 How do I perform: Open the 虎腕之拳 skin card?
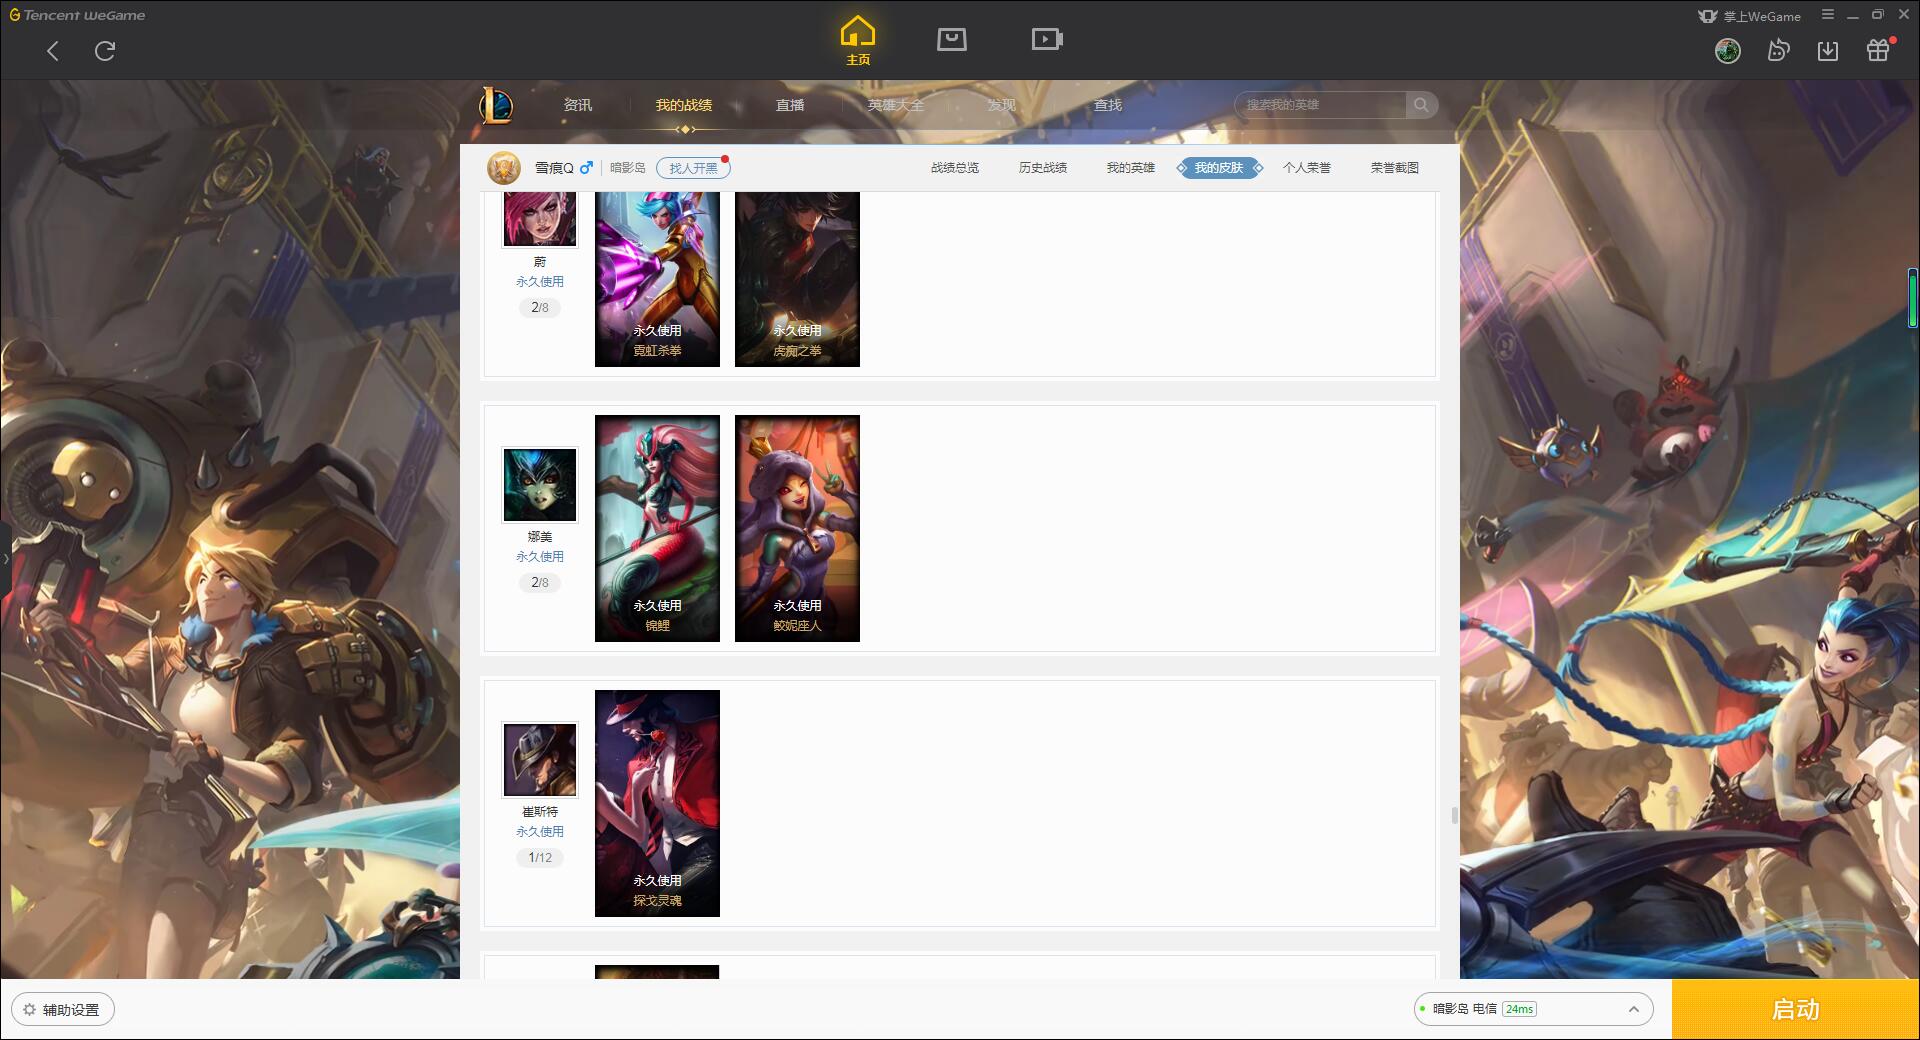pos(797,279)
